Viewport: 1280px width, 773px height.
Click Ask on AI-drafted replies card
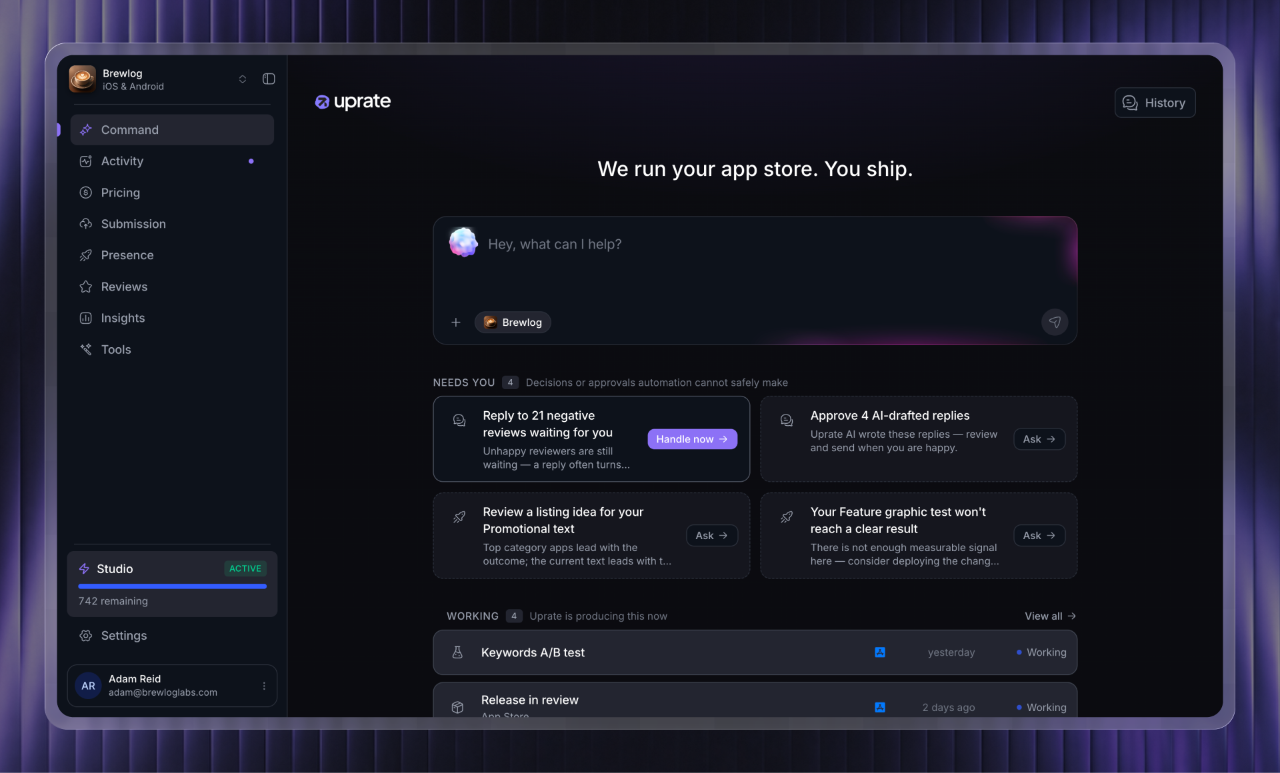pos(1039,439)
